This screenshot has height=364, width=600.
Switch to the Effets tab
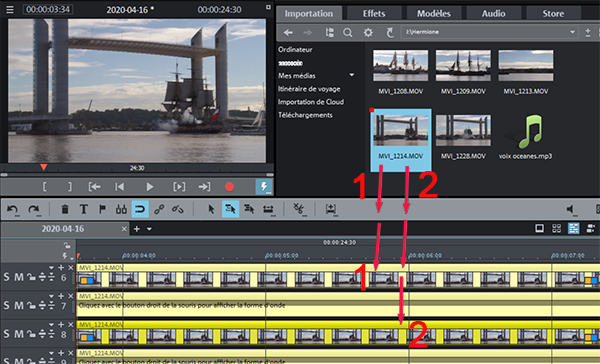point(374,13)
